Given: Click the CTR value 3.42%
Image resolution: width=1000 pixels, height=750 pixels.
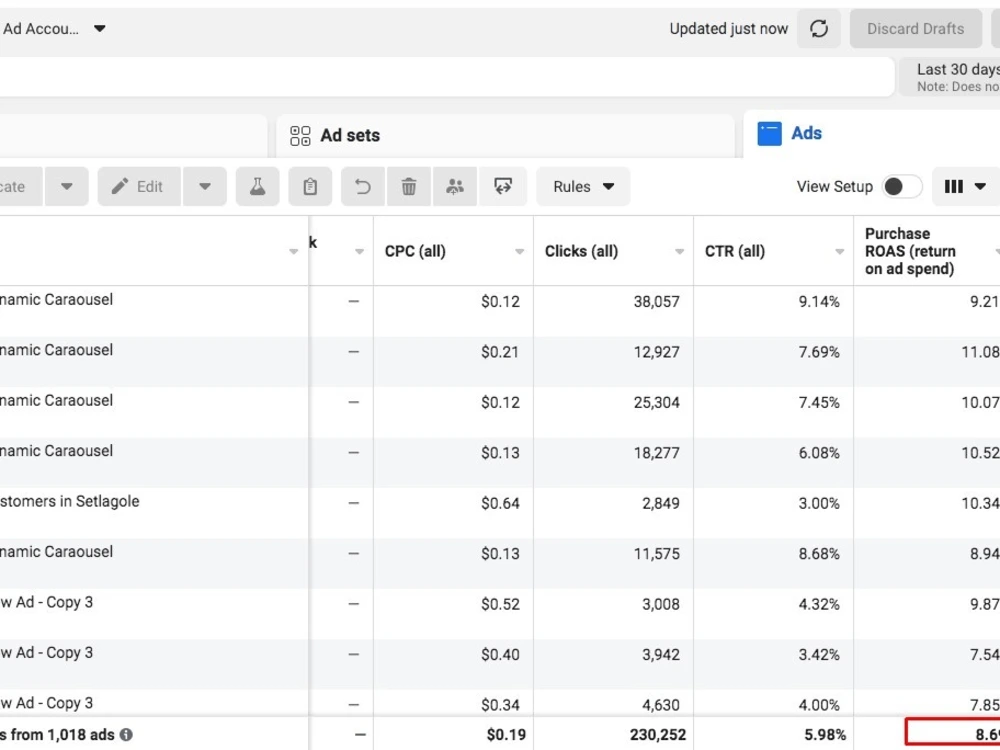Looking at the screenshot, I should [x=819, y=654].
